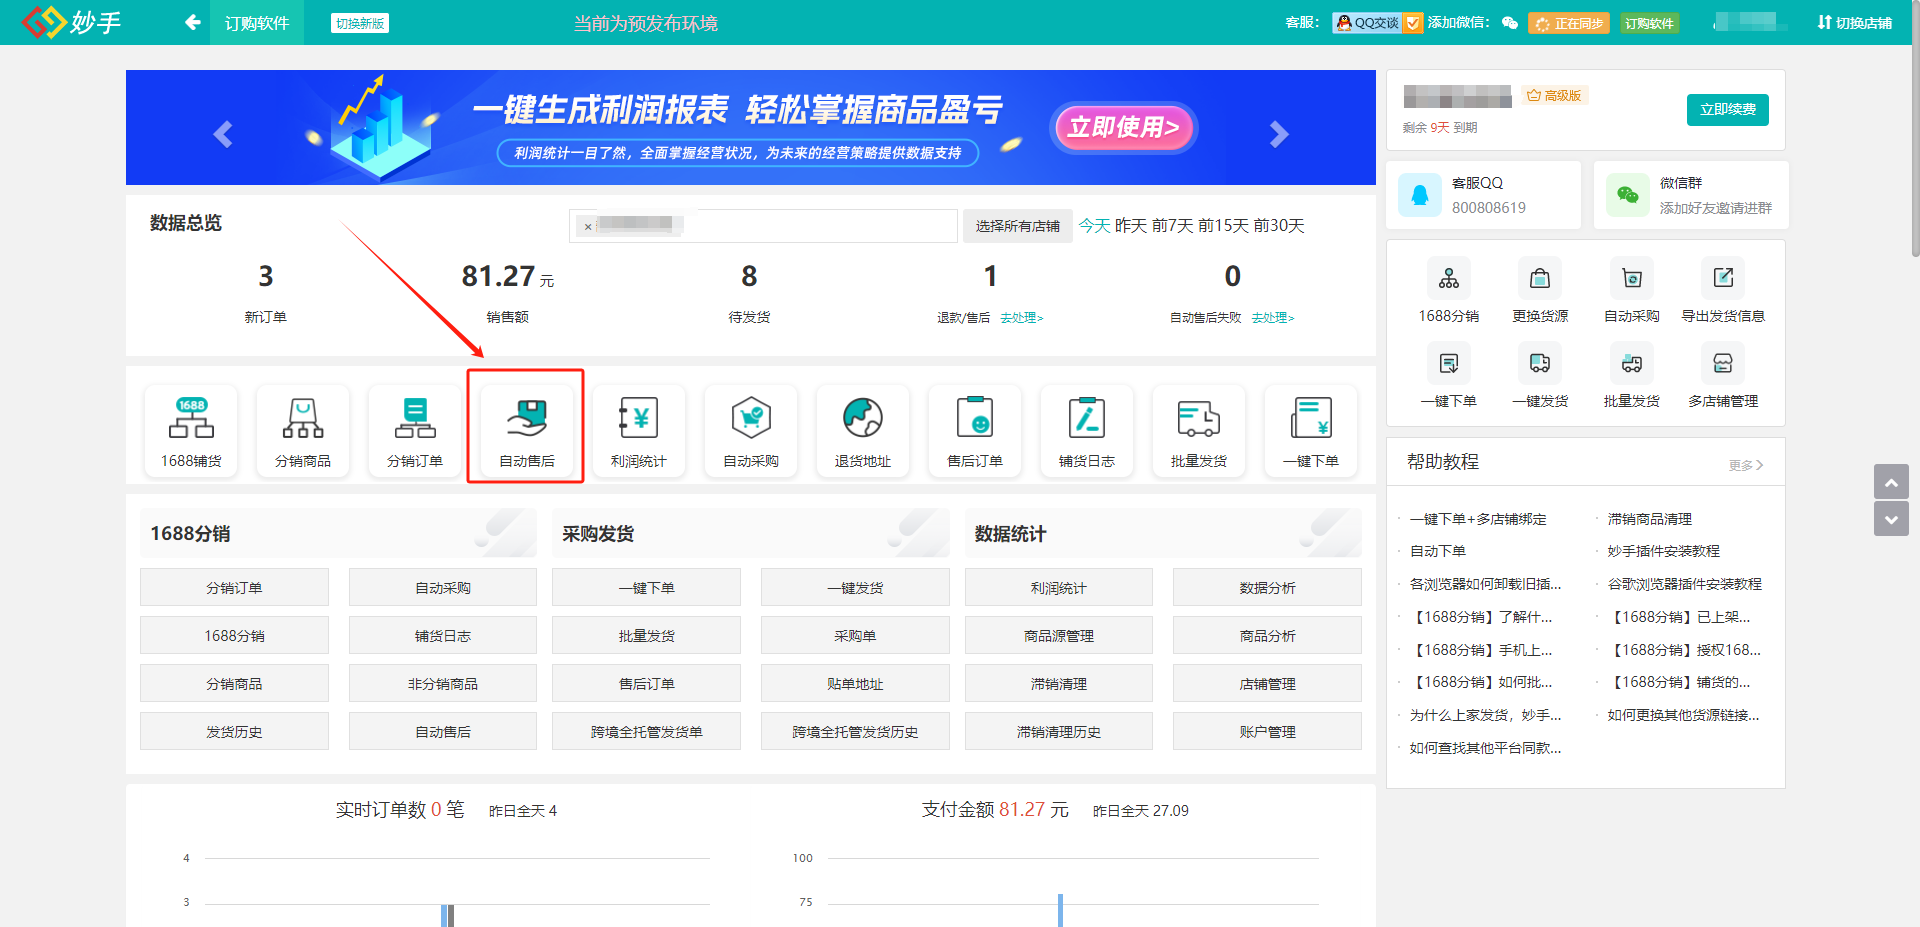Open help article 一键下单+多店铺绑定
The height and width of the screenshot is (927, 1920).
[1478, 519]
